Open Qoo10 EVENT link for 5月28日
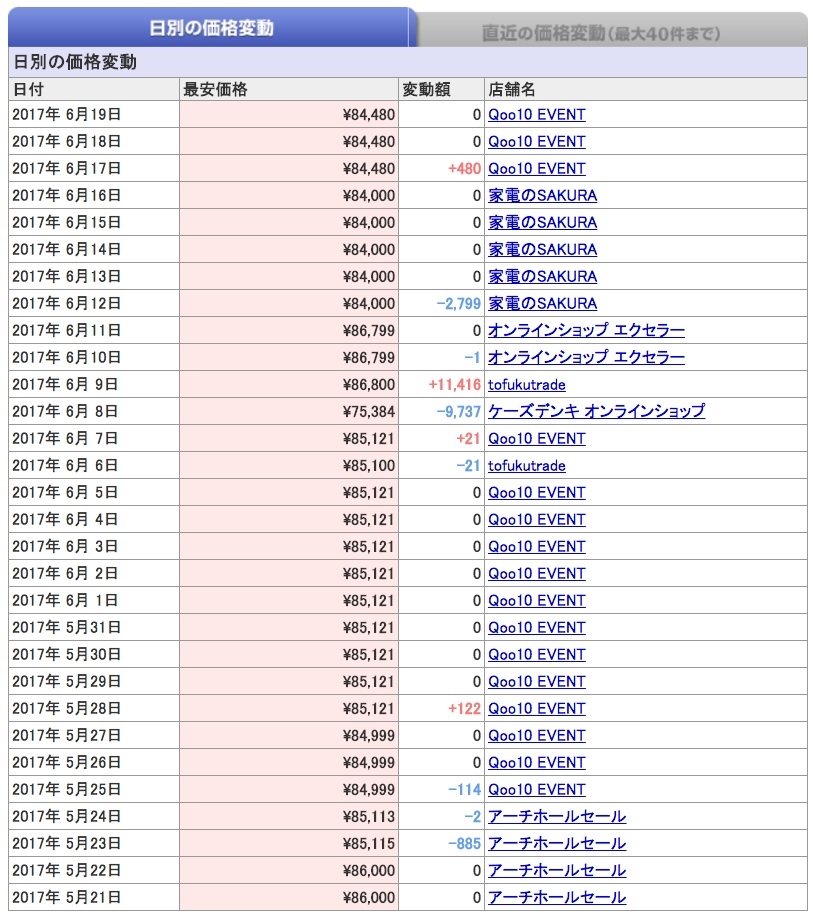Image resolution: width=813 pixels, height=916 pixels. pyautogui.click(x=536, y=709)
